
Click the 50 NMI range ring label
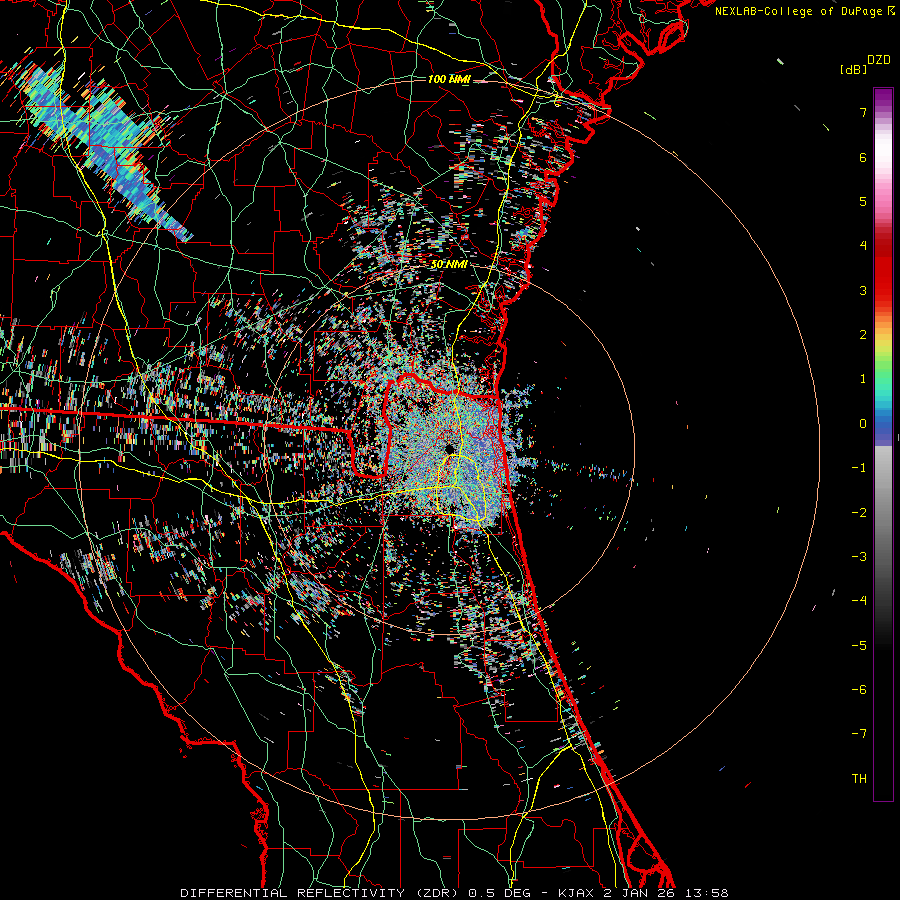pos(449,264)
